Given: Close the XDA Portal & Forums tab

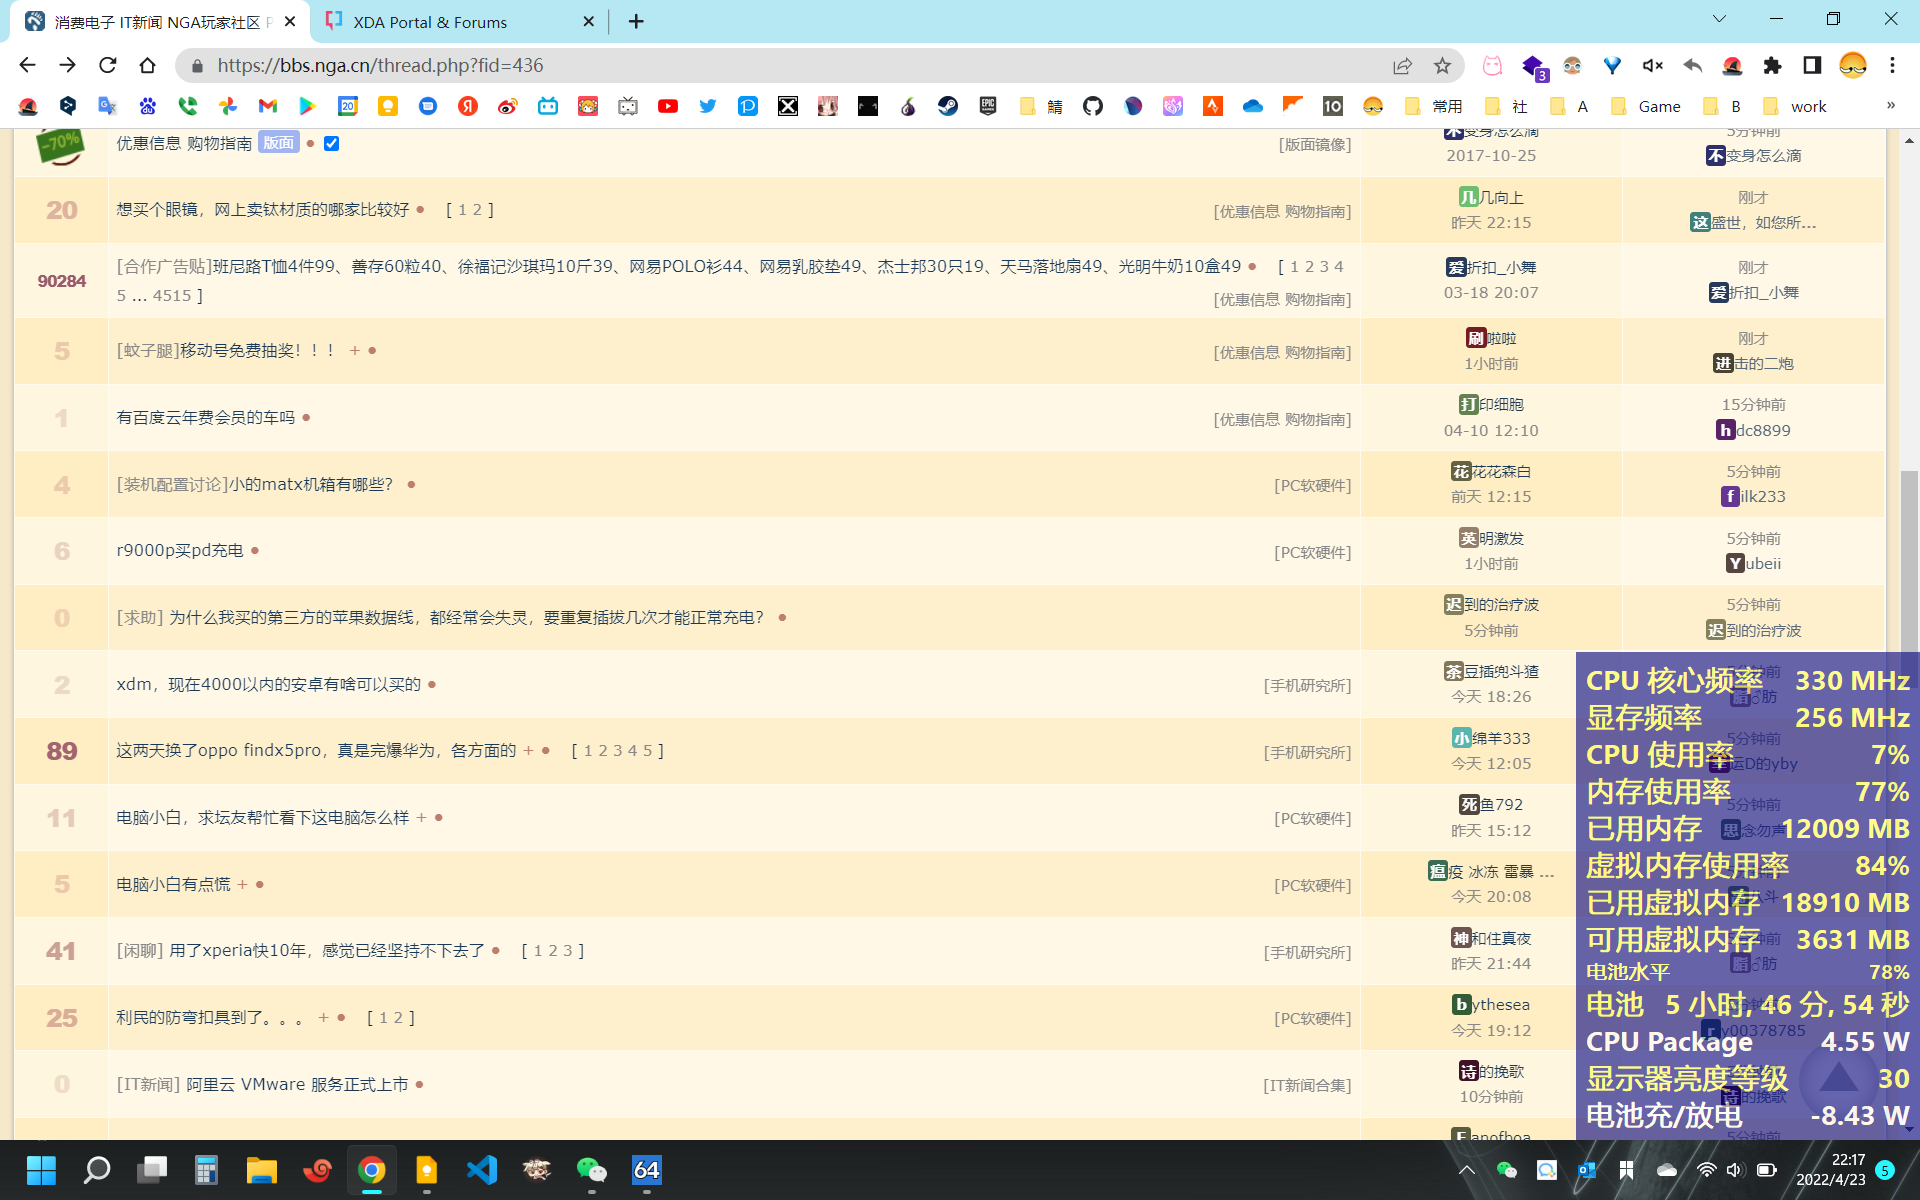Looking at the screenshot, I should (x=588, y=21).
